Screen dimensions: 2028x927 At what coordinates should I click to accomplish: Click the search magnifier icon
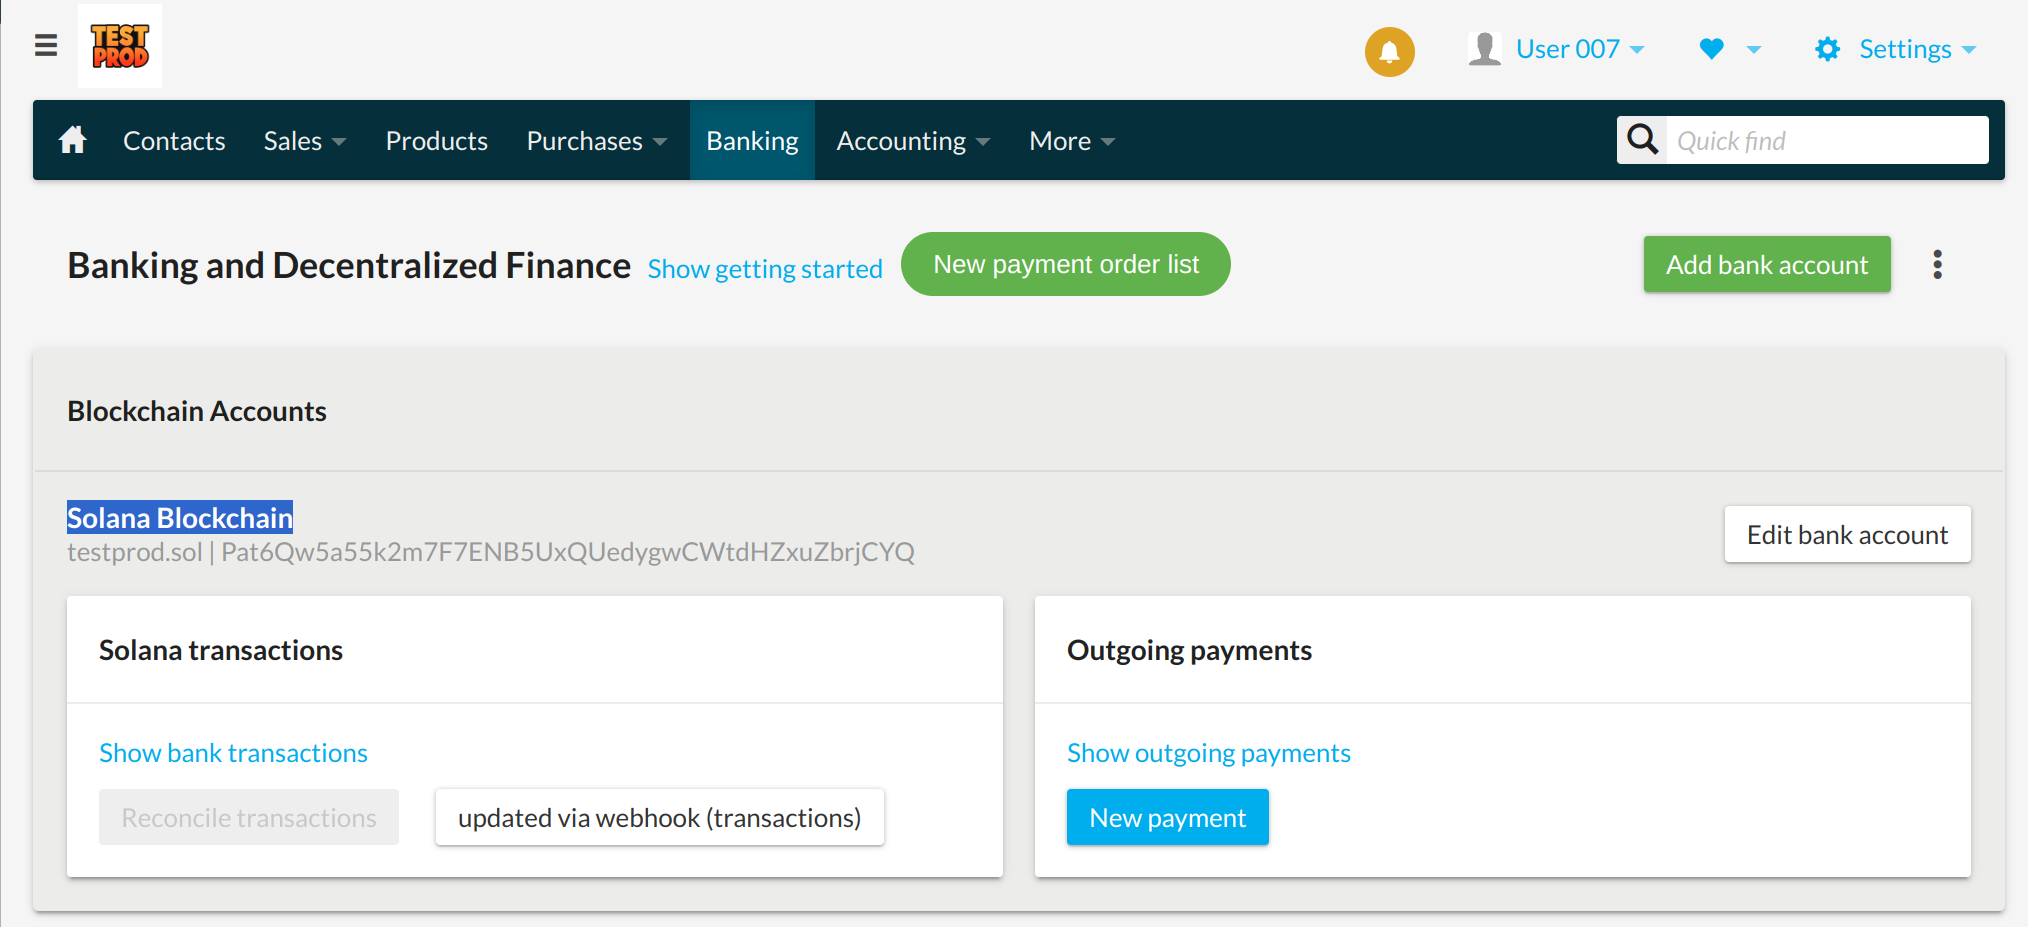click(1642, 140)
